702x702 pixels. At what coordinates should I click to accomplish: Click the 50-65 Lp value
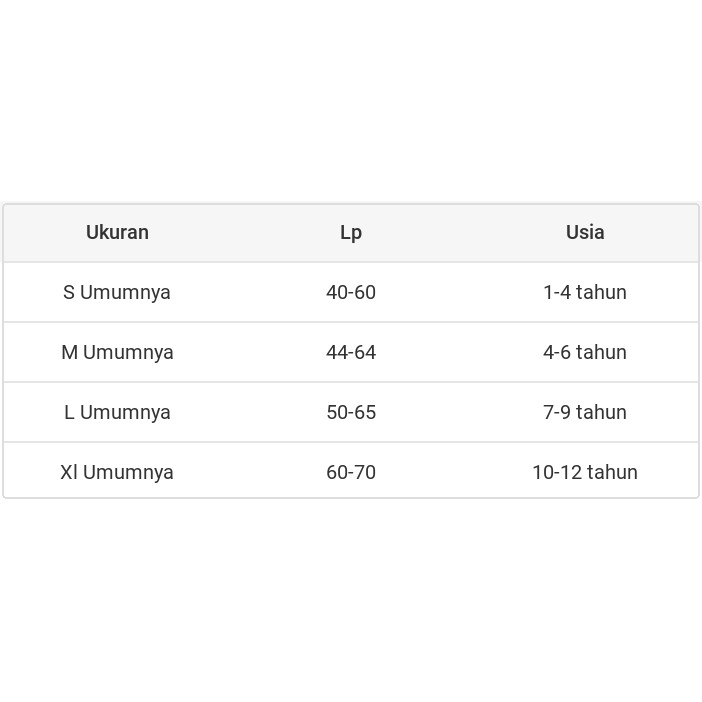351,412
